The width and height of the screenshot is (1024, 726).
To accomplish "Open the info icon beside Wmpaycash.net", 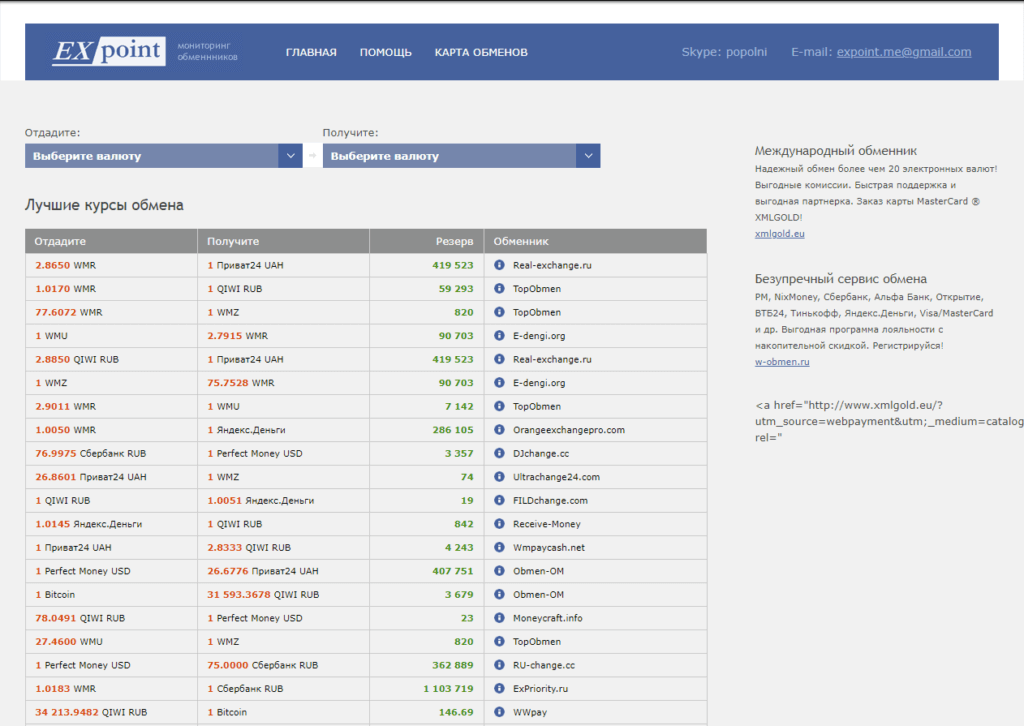I will [x=500, y=547].
